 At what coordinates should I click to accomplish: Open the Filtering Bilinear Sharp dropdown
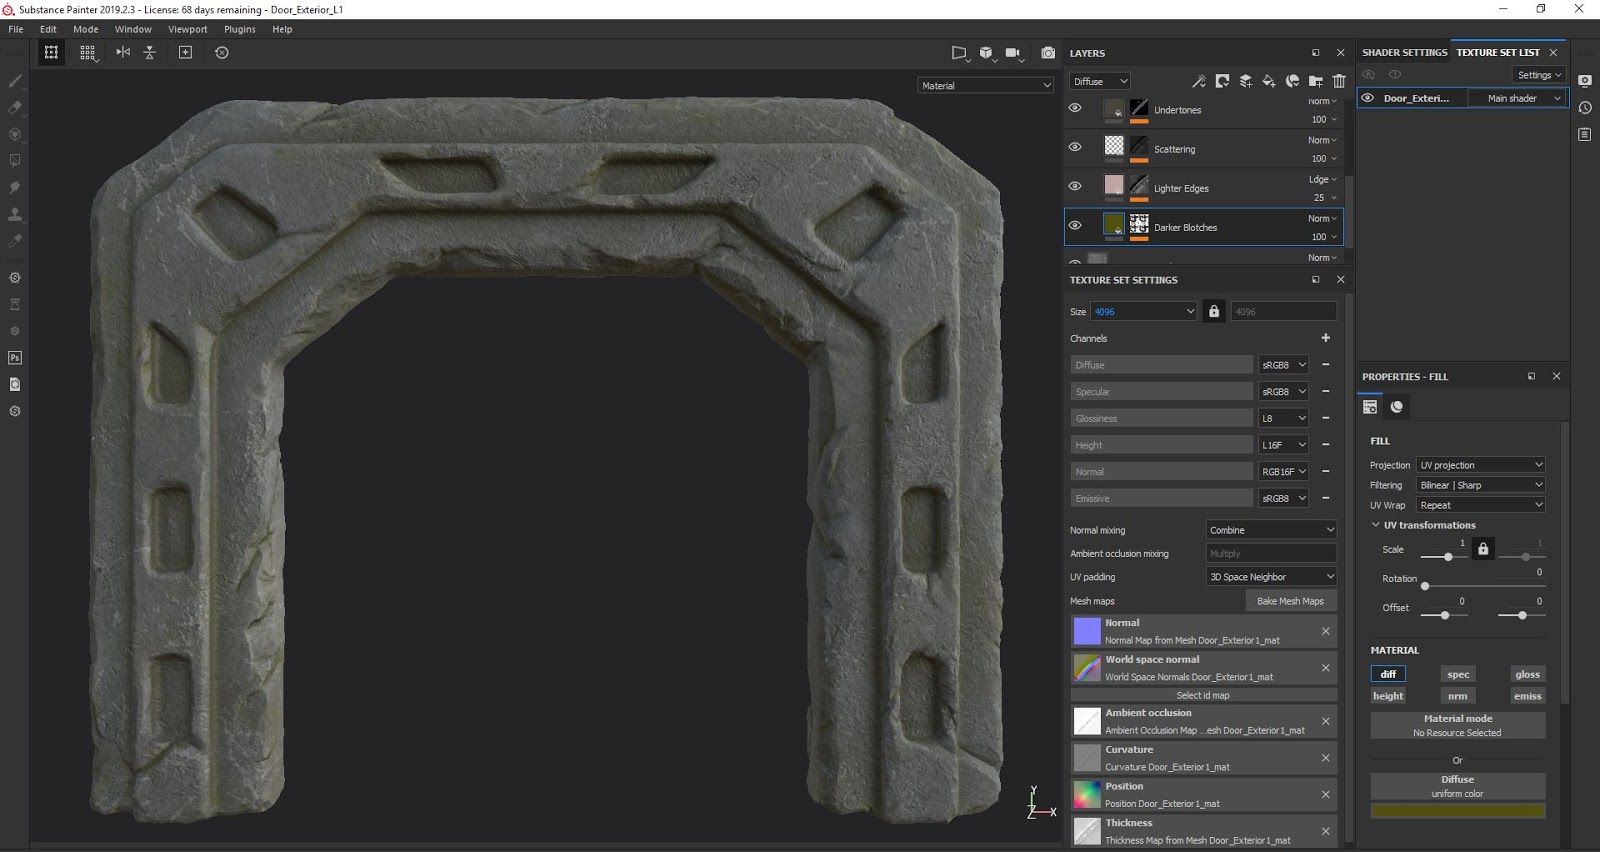(1481, 485)
